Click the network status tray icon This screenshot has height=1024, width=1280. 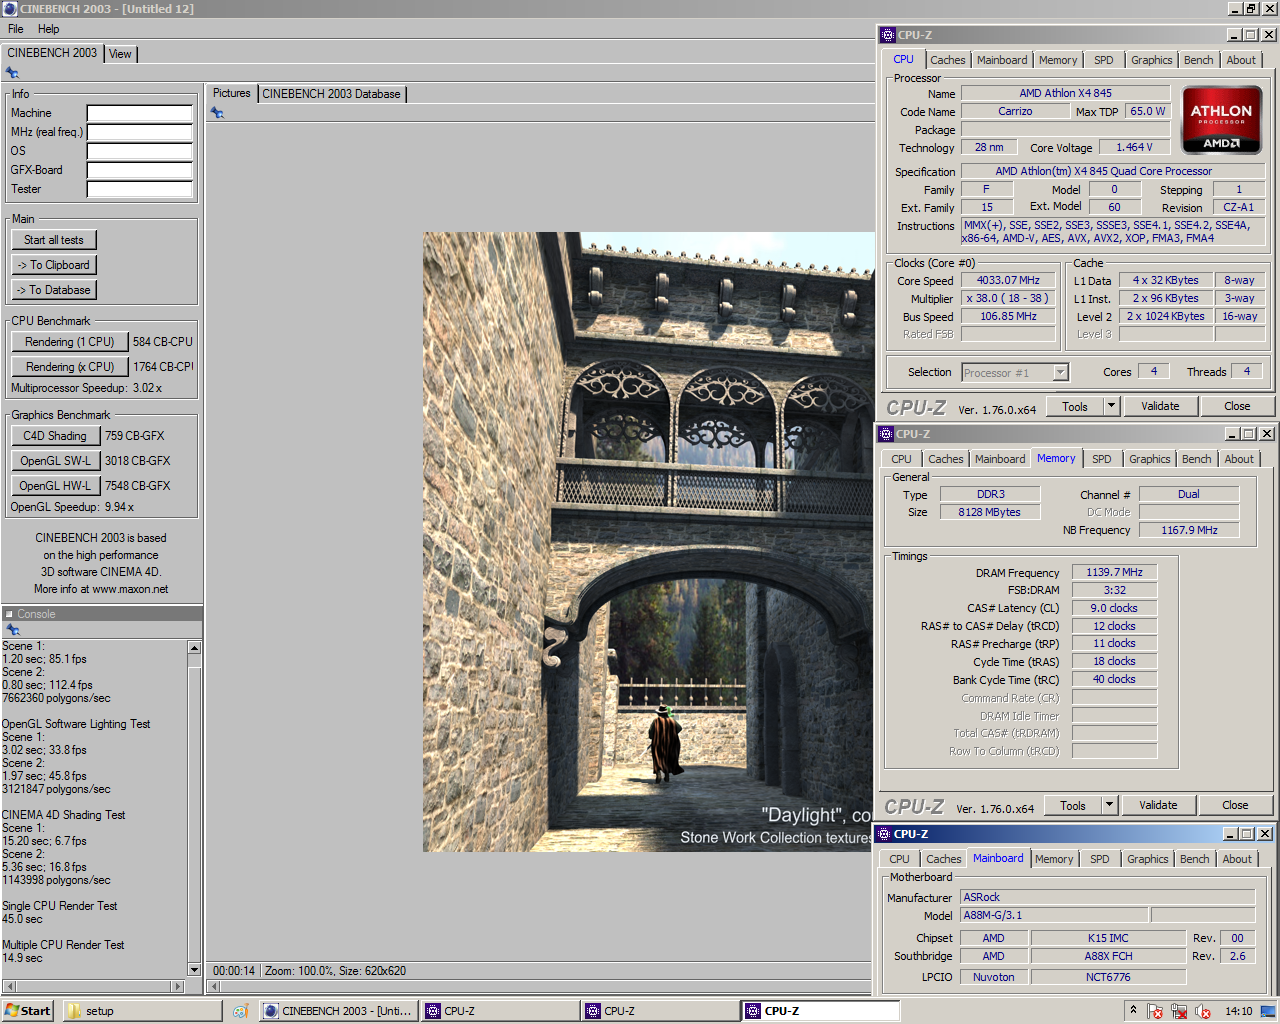pos(1179,1011)
